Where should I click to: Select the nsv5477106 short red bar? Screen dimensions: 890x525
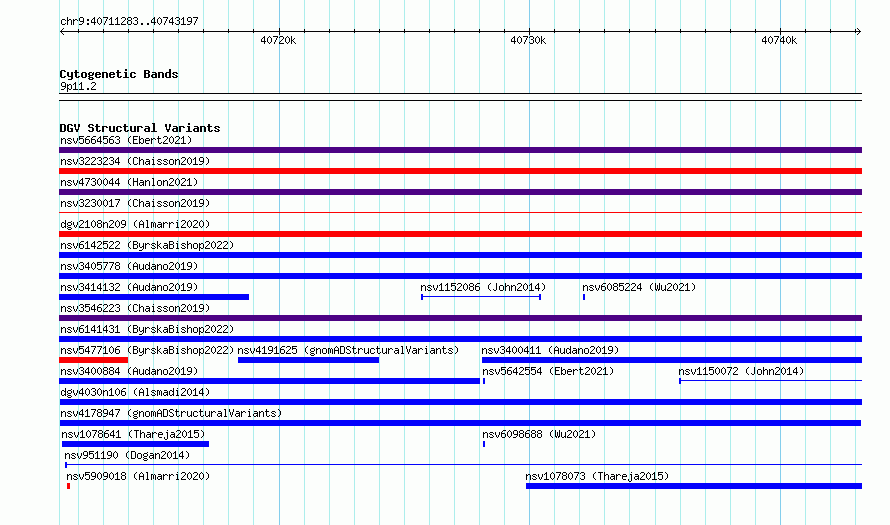(94, 360)
